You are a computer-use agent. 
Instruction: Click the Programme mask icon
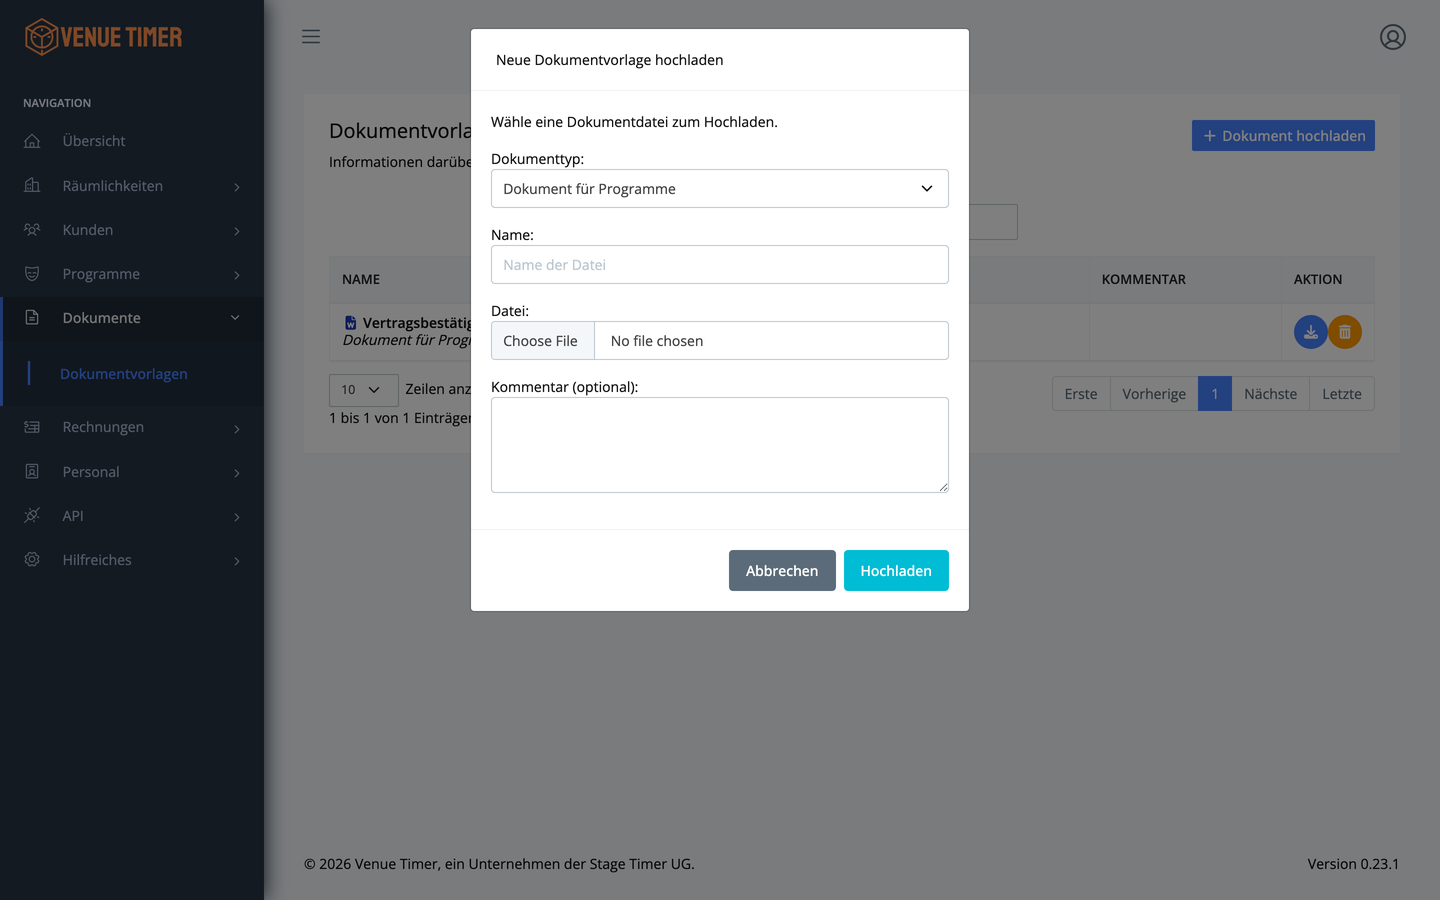pyautogui.click(x=32, y=273)
